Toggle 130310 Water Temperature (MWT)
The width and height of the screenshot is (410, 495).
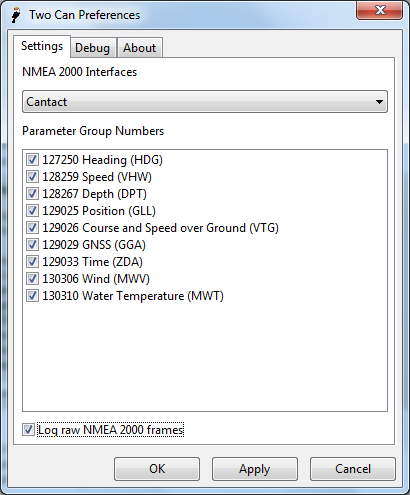point(32,296)
